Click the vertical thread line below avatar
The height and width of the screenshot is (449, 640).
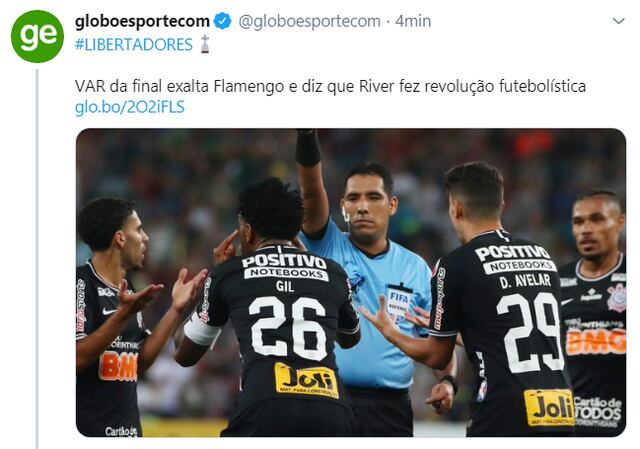coord(37,259)
